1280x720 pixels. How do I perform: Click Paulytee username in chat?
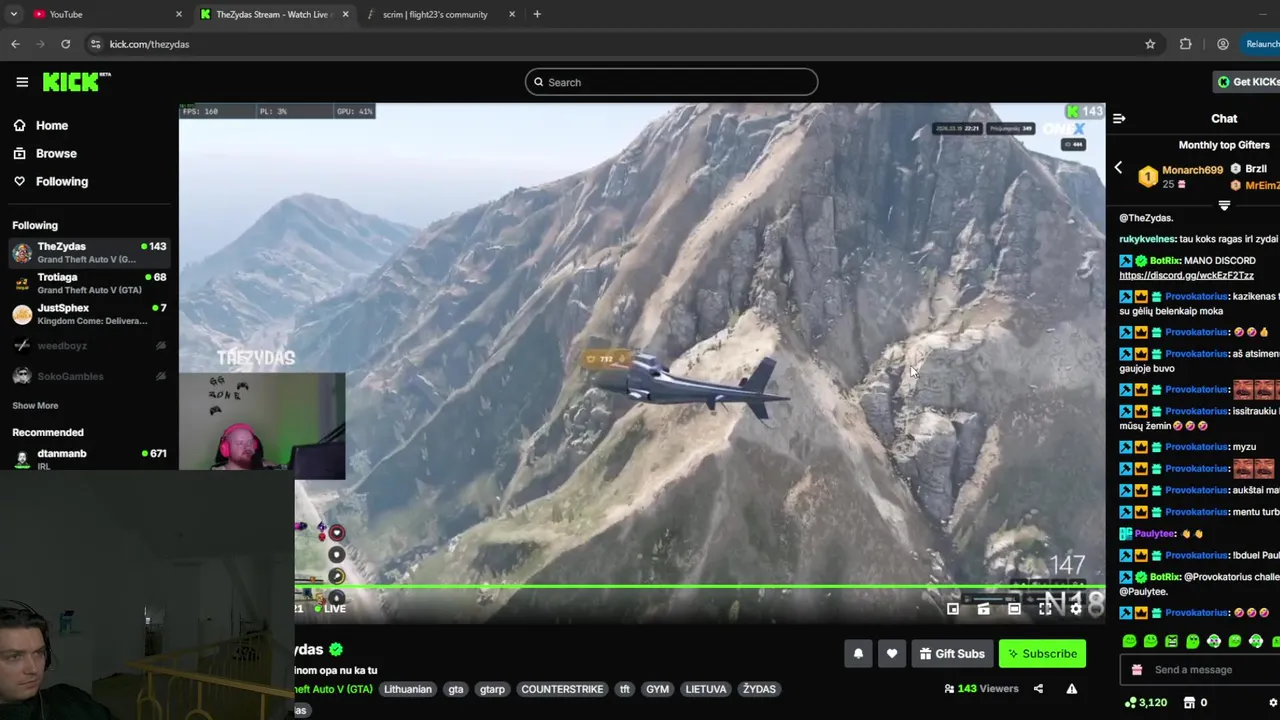tap(1155, 533)
